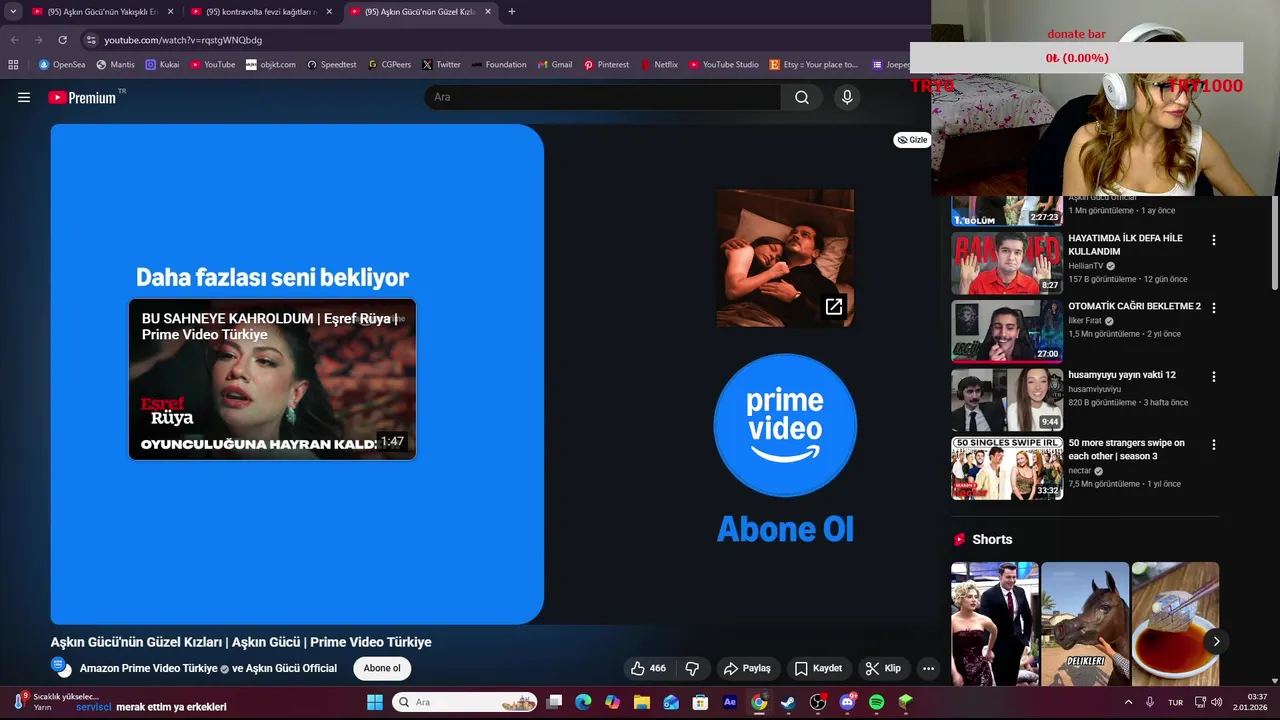This screenshot has width=1280, height=720.
Task: Open more actions menu below video
Action: (928, 668)
